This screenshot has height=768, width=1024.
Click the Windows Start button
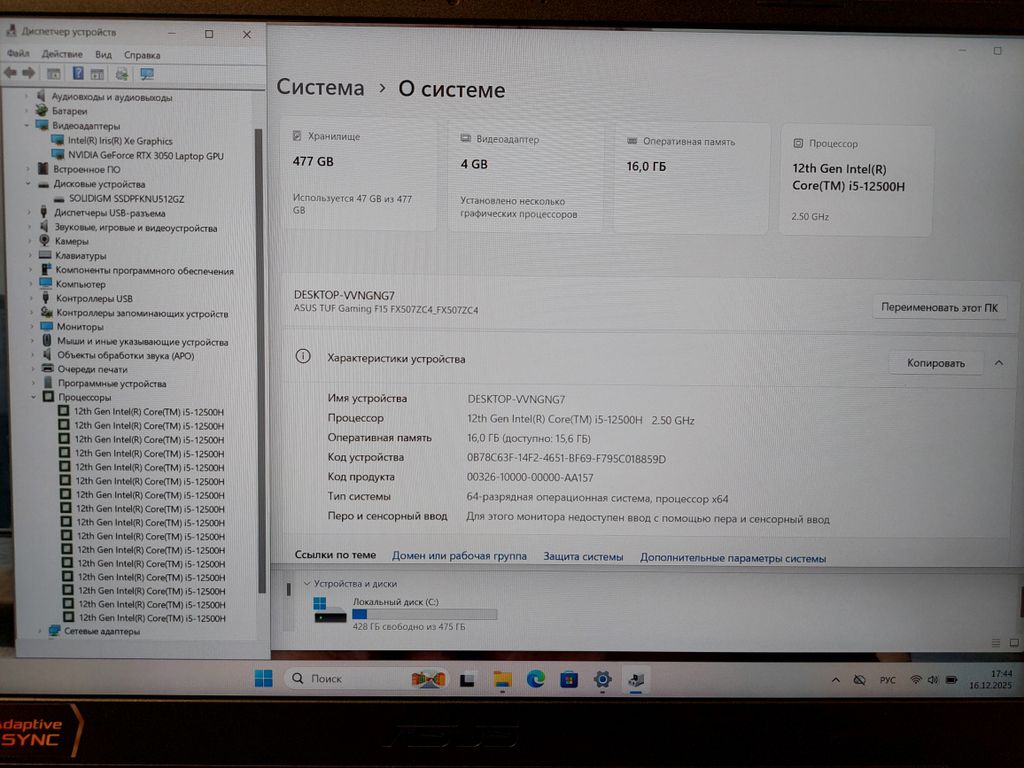pos(263,679)
